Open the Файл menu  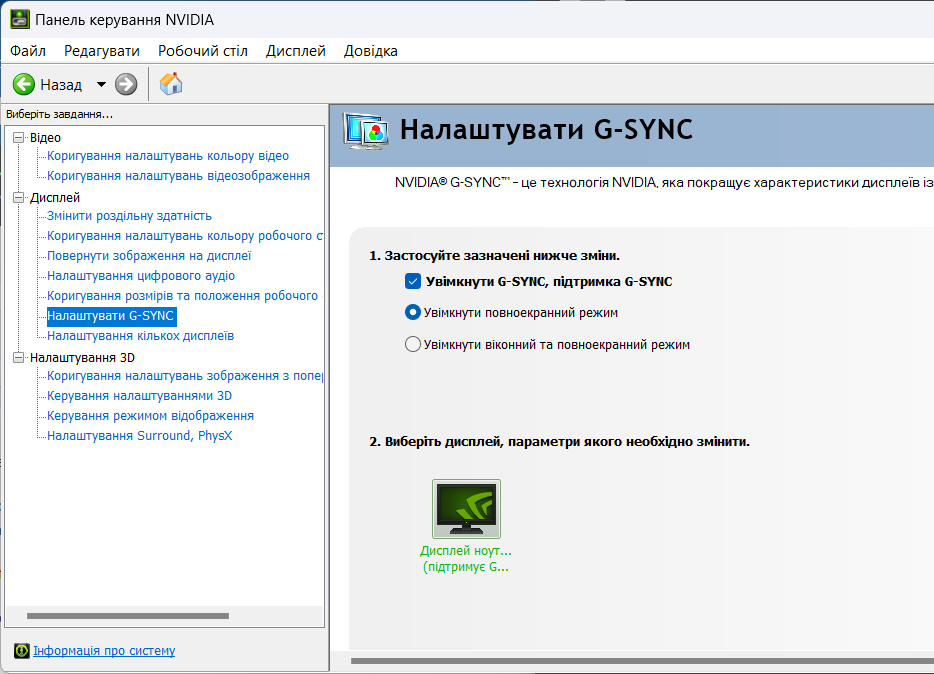pyautogui.click(x=28, y=51)
